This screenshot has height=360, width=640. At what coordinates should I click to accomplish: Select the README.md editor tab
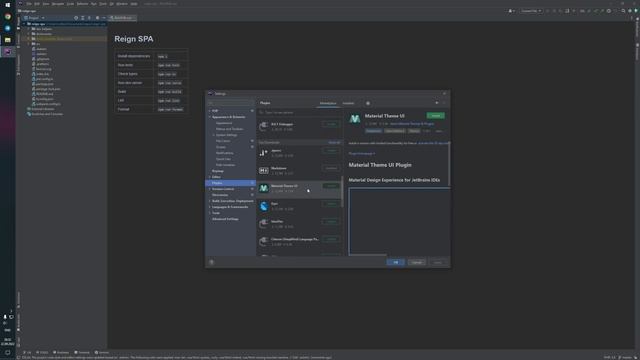click(x=122, y=18)
